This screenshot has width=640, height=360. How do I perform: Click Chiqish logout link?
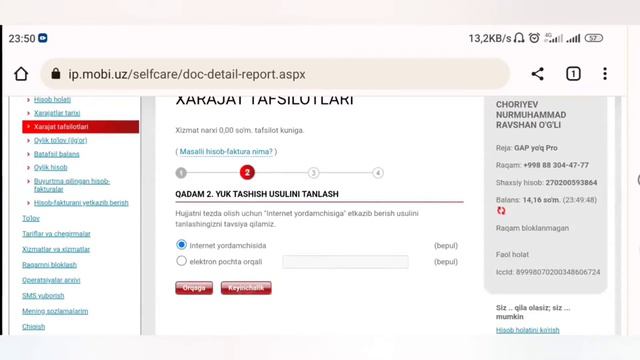click(33, 327)
